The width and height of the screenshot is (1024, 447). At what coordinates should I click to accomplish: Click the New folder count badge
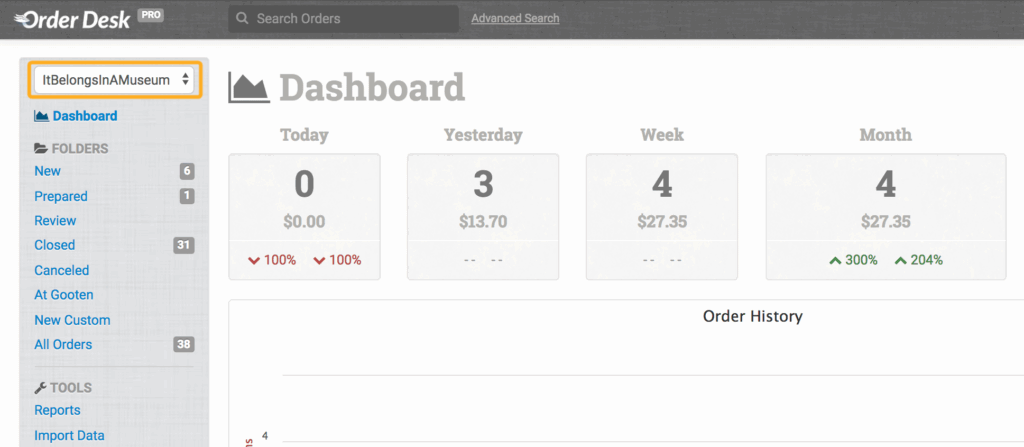point(186,171)
